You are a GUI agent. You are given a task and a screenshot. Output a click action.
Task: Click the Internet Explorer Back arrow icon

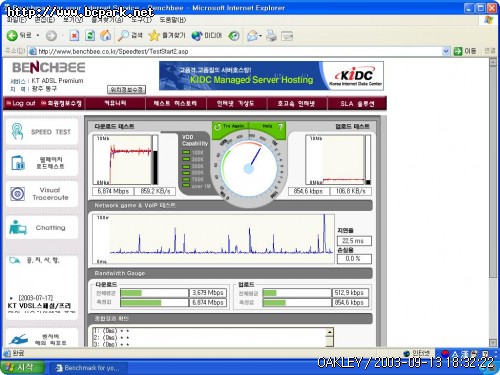(x=12, y=35)
